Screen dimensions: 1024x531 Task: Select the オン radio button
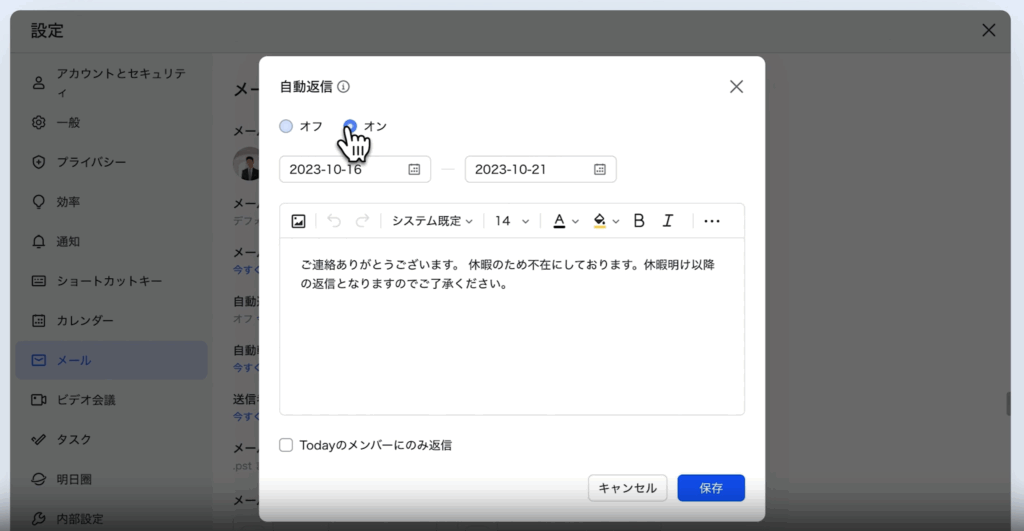pos(350,126)
